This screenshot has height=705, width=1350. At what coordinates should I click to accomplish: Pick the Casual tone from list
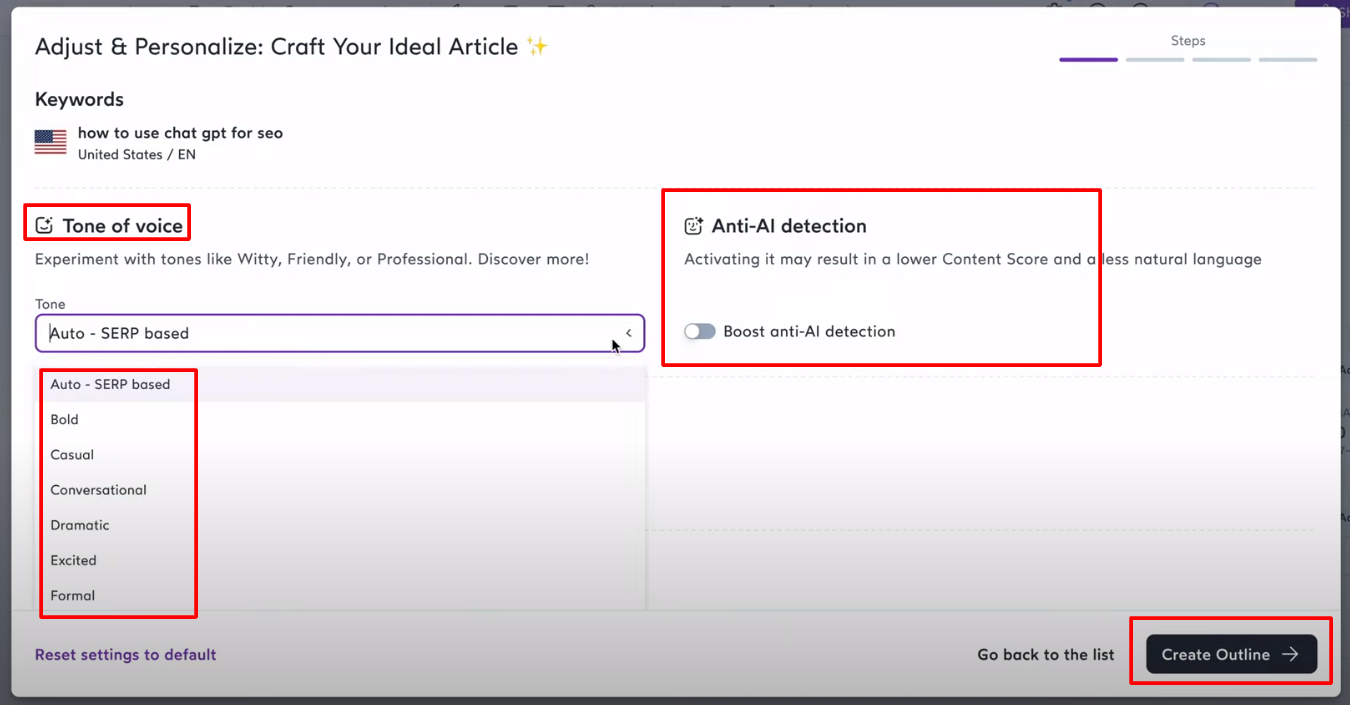pos(72,455)
